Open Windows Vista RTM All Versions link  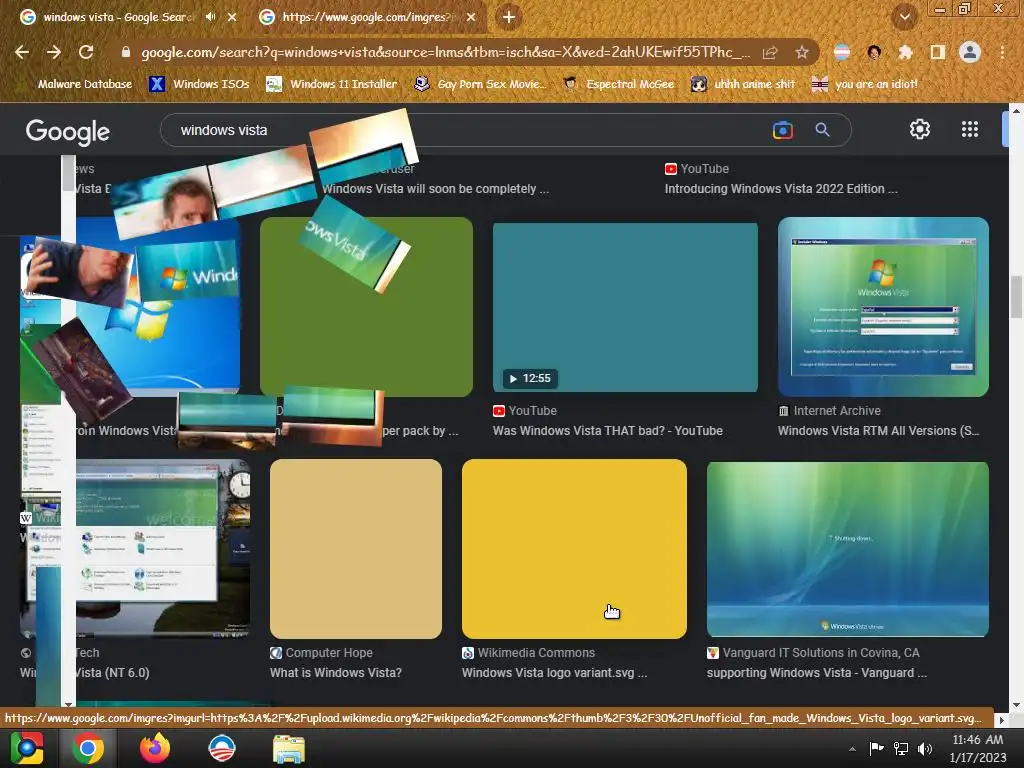[x=878, y=430]
